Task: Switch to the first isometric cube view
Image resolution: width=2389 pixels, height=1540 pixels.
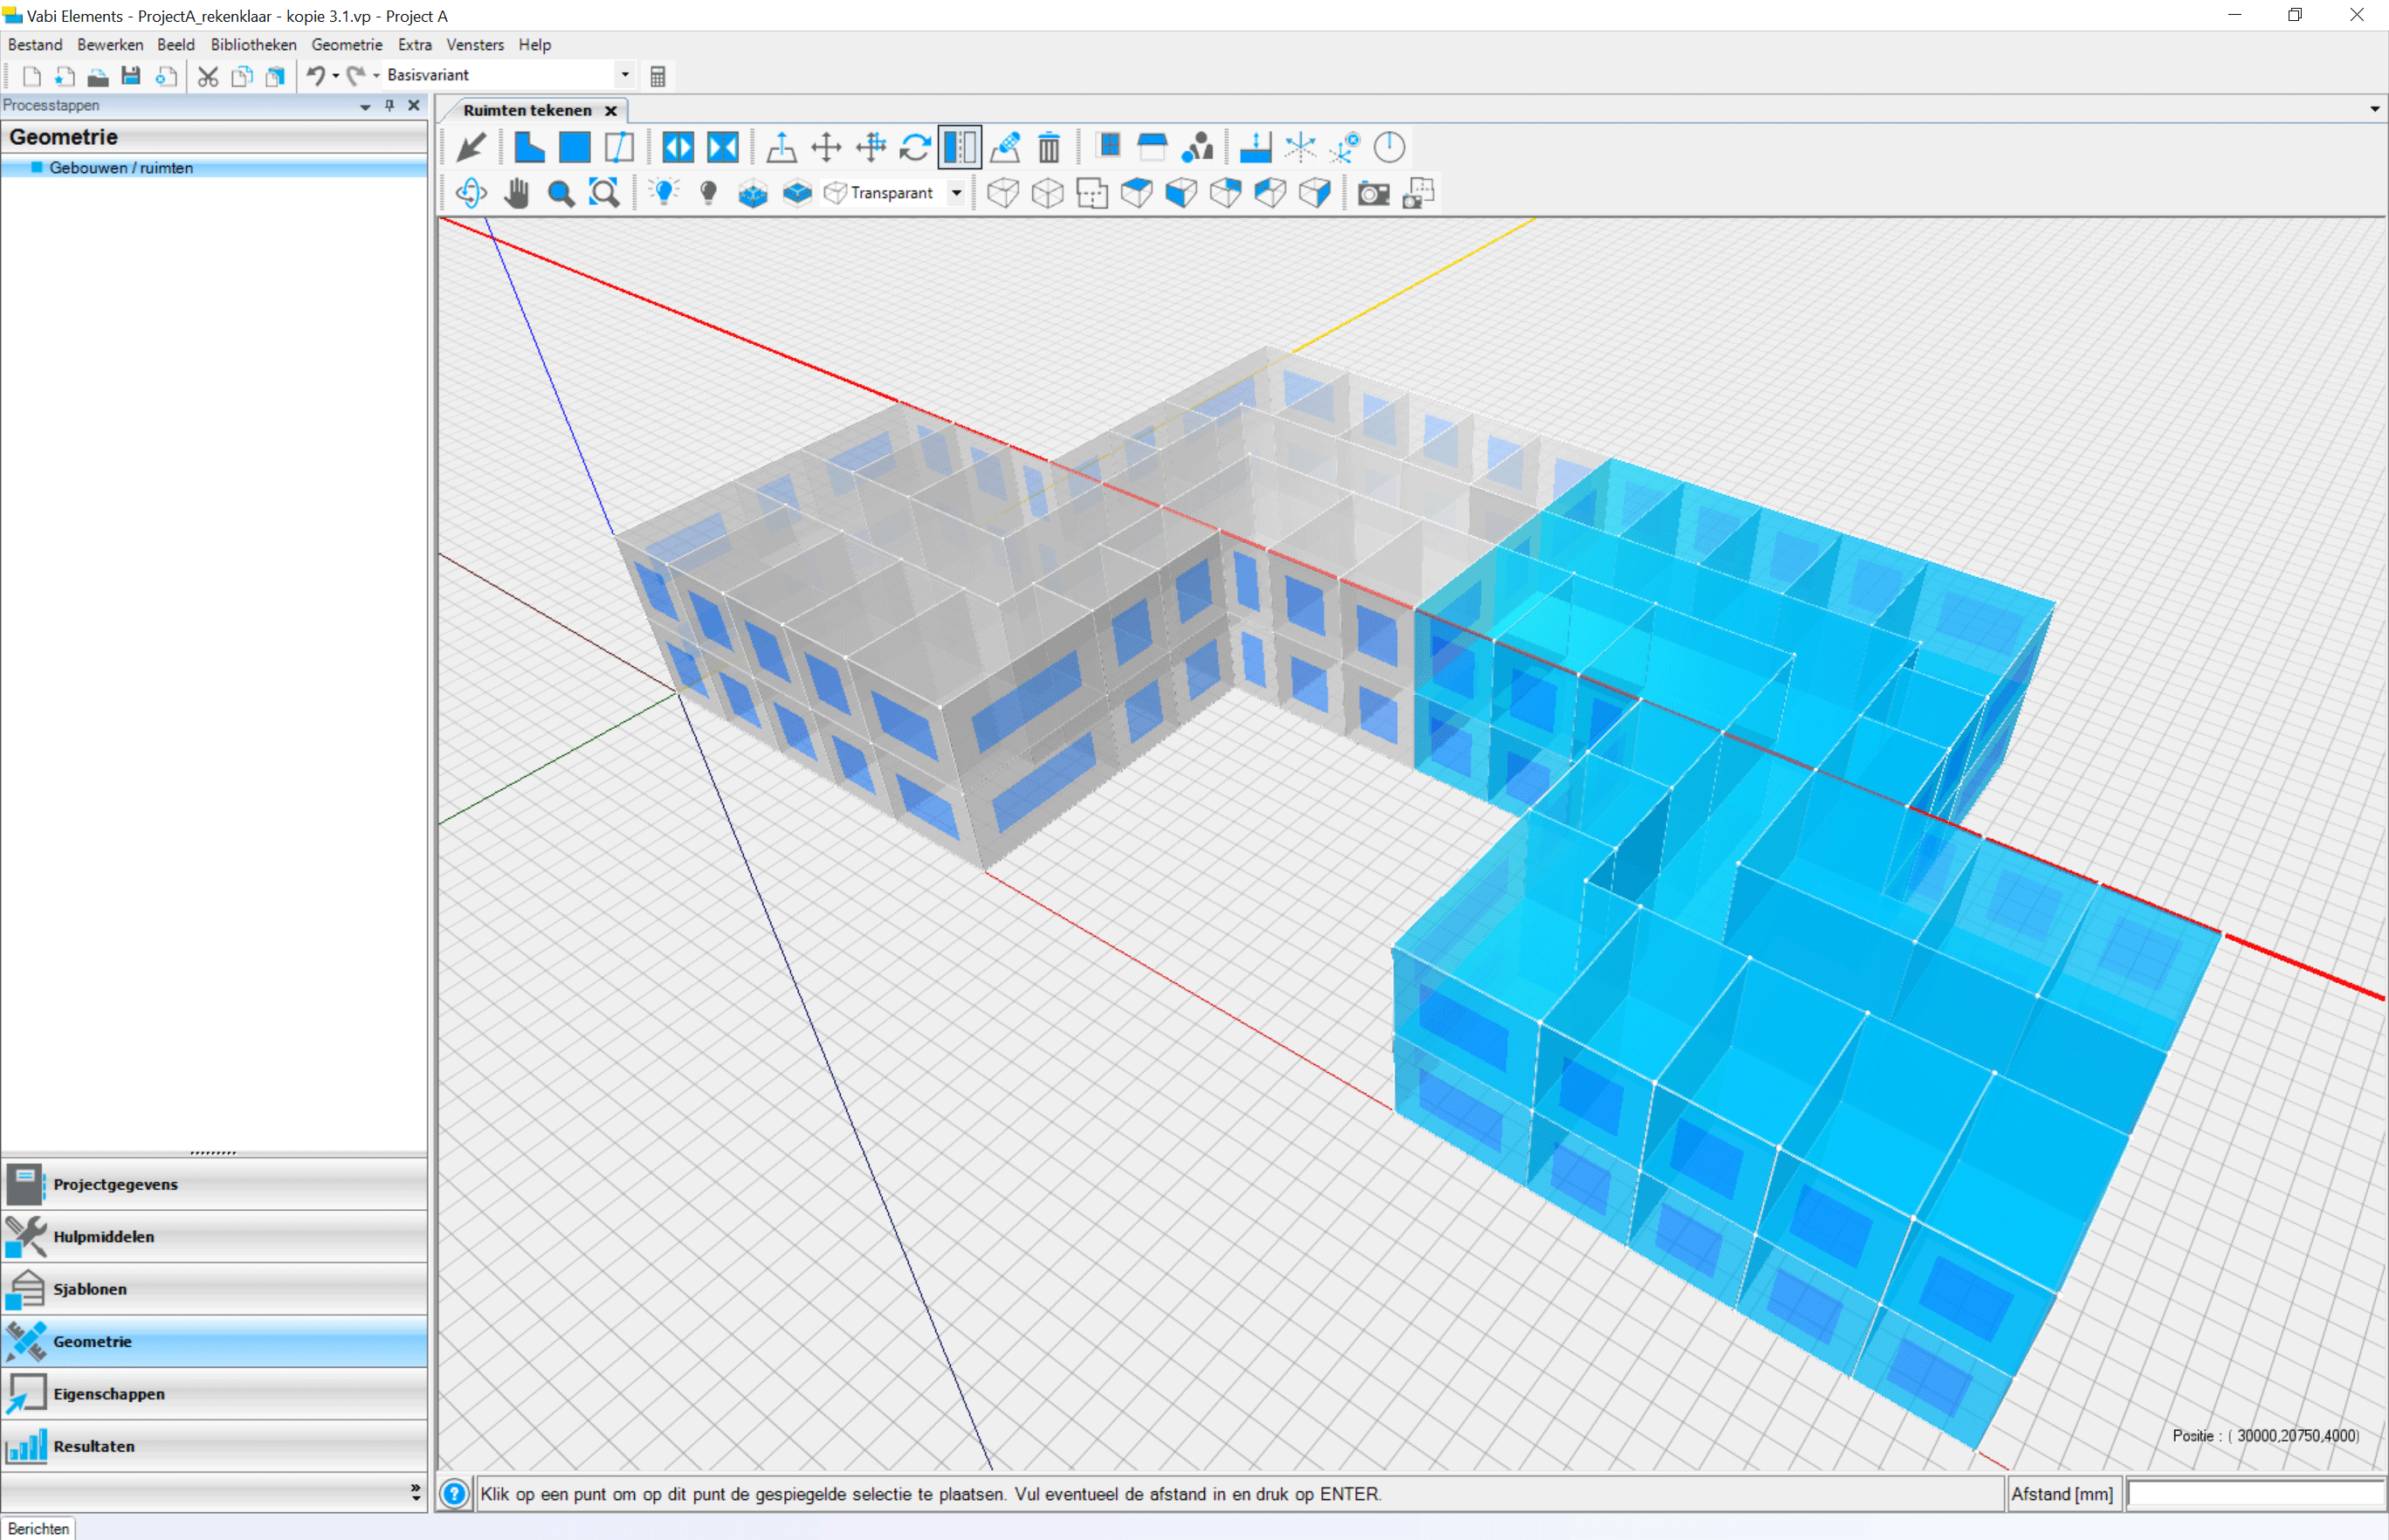Action: 1003,193
